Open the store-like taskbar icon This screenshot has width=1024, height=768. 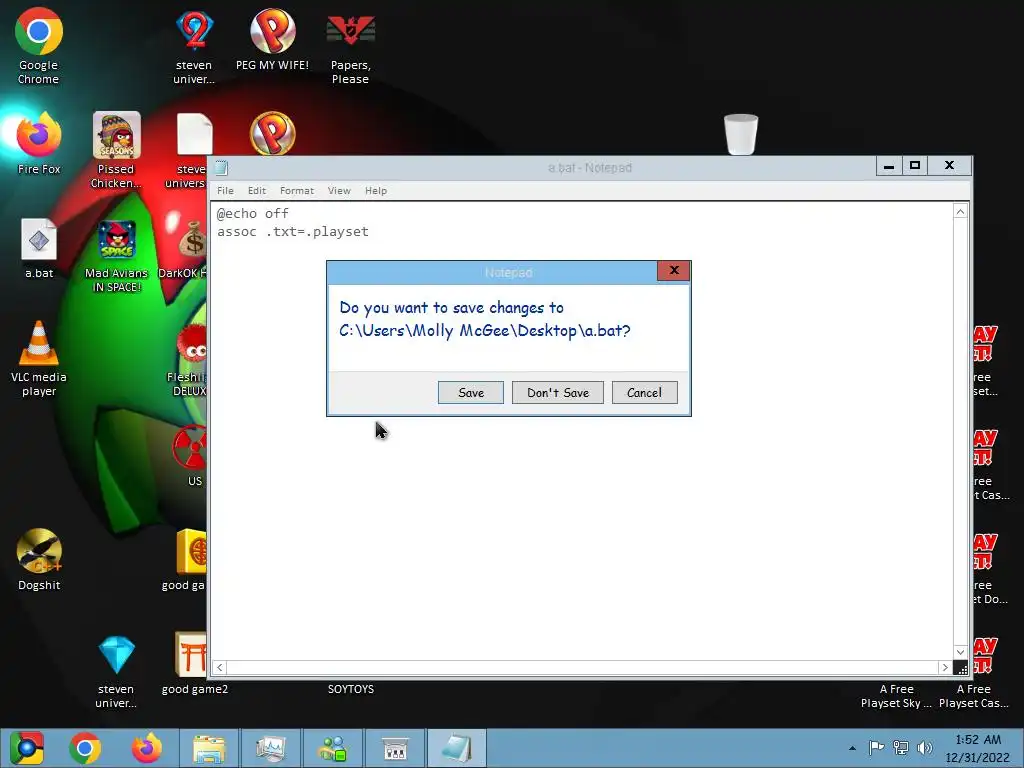(x=395, y=748)
